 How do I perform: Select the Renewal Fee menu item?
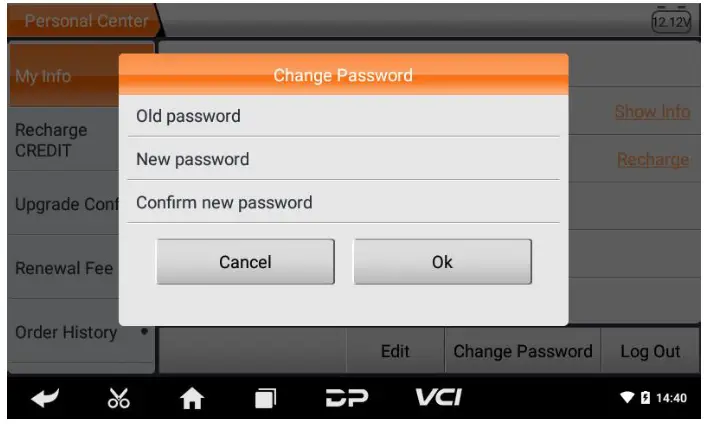coord(63,268)
